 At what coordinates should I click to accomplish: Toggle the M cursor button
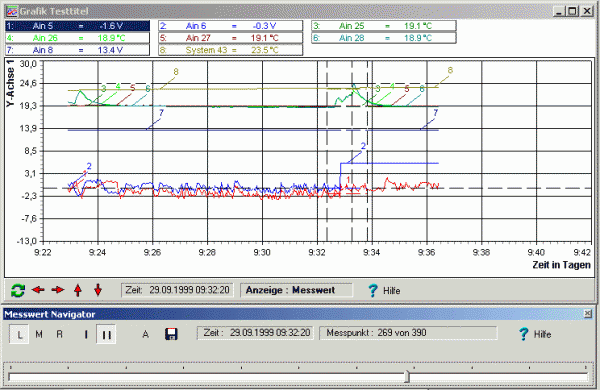pos(39,335)
